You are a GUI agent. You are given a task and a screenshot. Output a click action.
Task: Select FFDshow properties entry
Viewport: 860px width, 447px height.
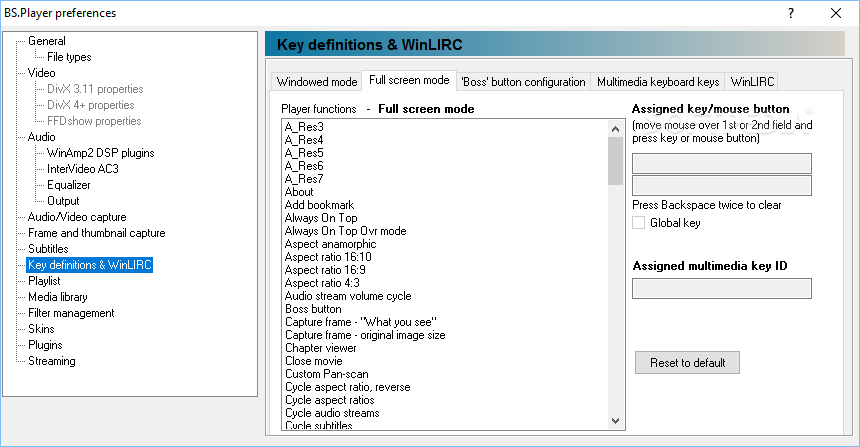[94, 121]
